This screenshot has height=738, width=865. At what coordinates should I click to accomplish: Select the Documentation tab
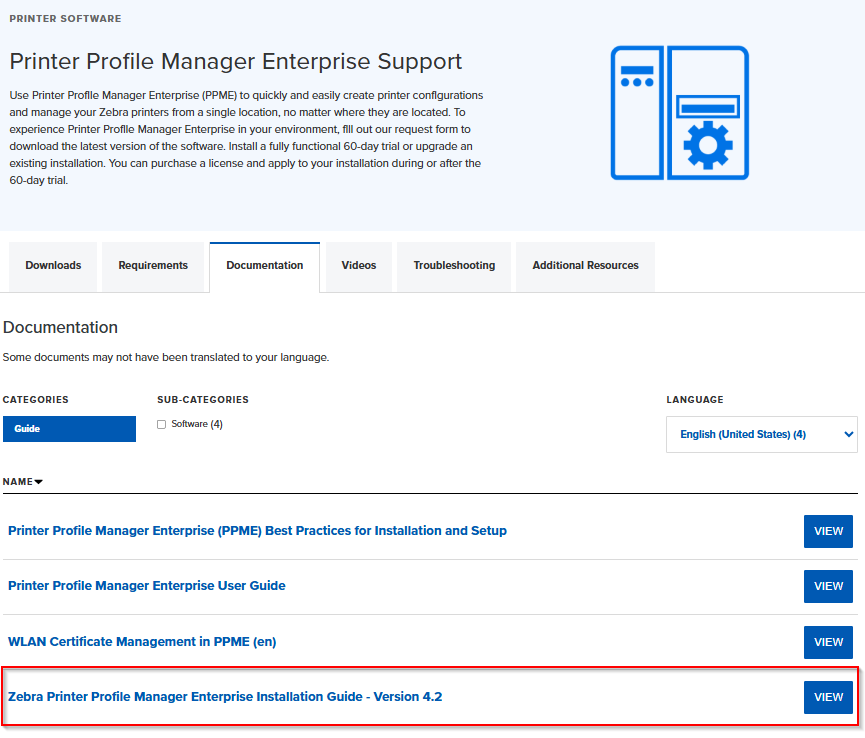(x=265, y=266)
